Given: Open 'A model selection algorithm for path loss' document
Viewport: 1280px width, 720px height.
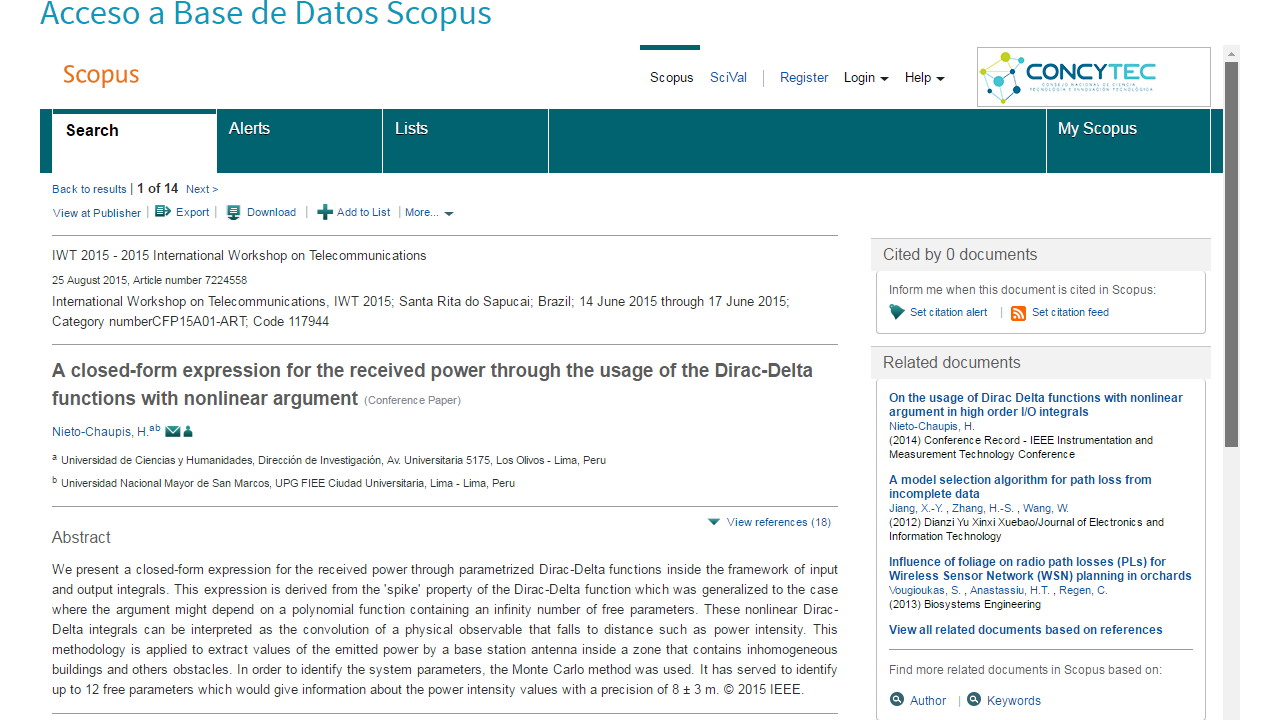Looking at the screenshot, I should (1020, 487).
